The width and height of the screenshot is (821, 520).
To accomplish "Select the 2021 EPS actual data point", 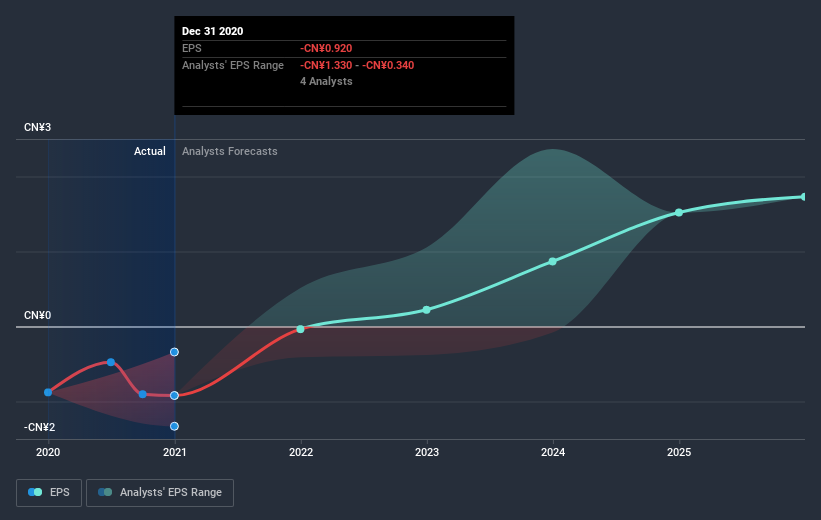I will (174, 395).
